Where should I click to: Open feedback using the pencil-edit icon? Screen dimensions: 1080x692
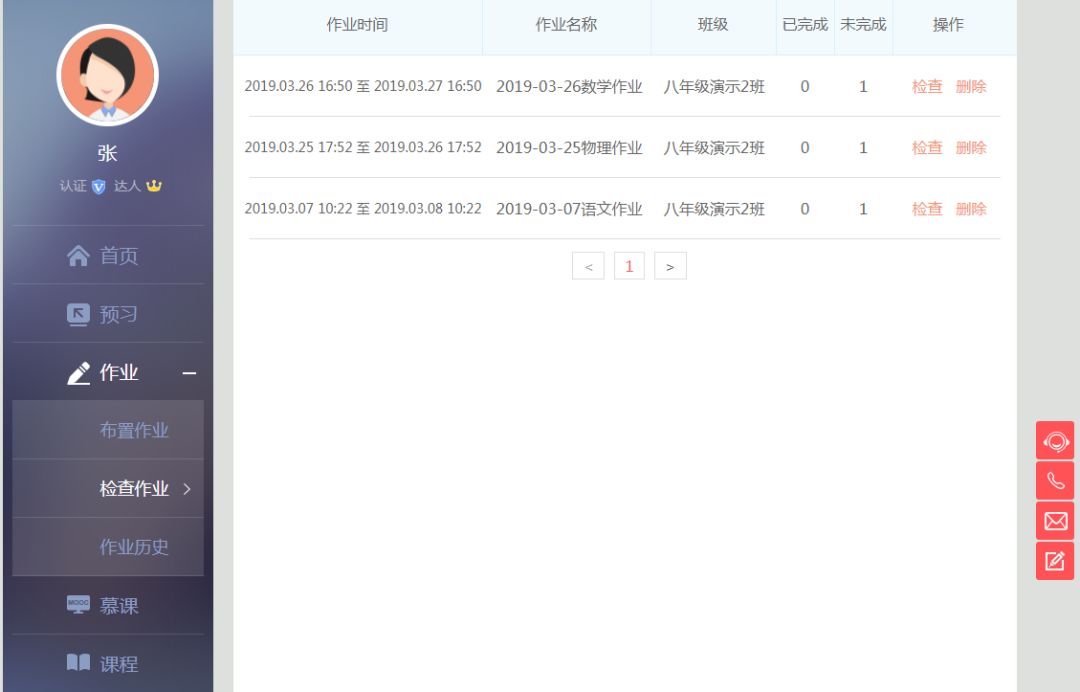click(x=1055, y=560)
